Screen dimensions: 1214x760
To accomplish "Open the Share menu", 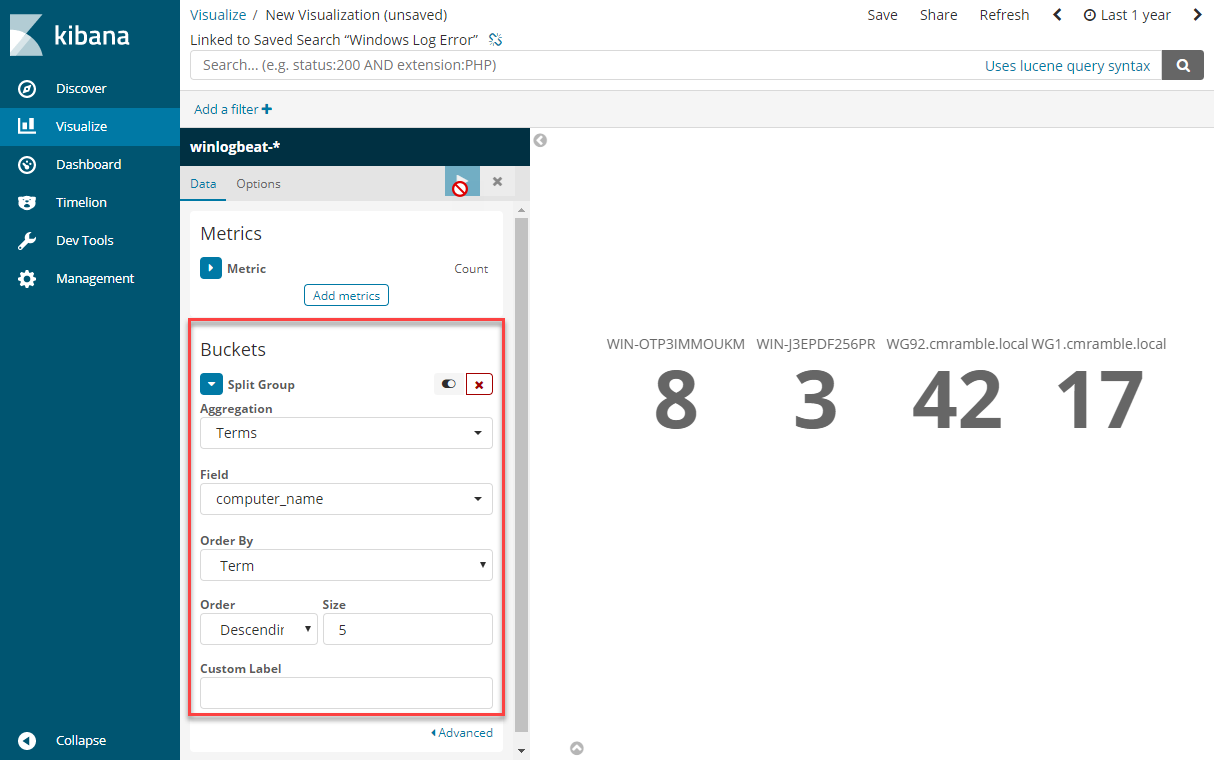I will coord(938,15).
